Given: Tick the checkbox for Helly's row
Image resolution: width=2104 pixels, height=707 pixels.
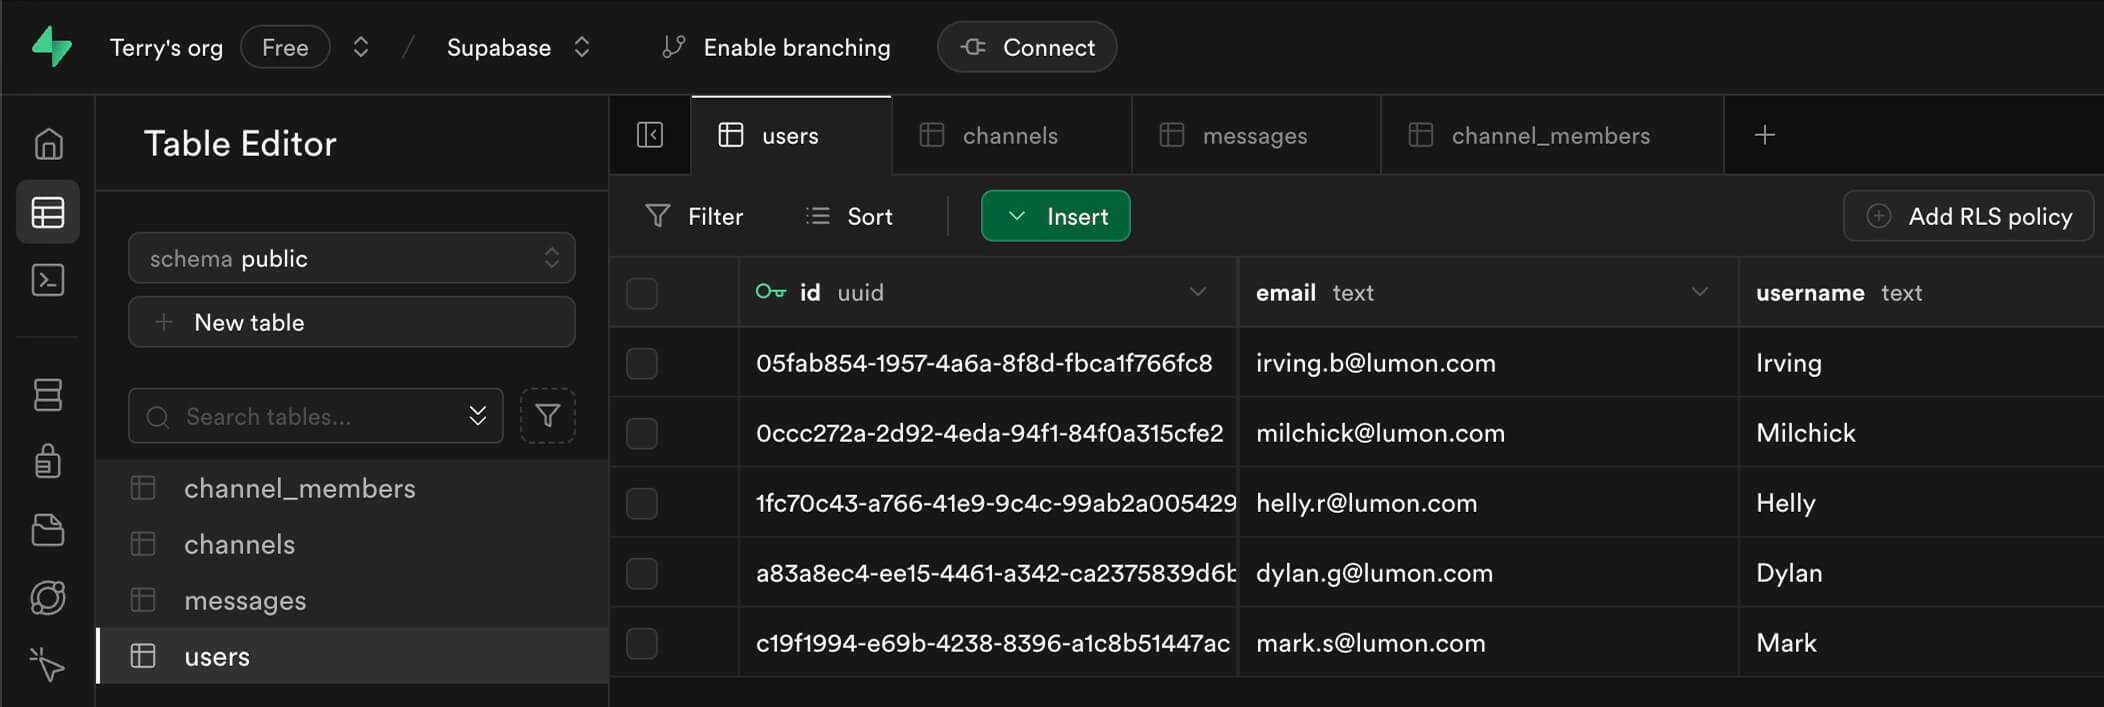Looking at the screenshot, I should point(642,503).
